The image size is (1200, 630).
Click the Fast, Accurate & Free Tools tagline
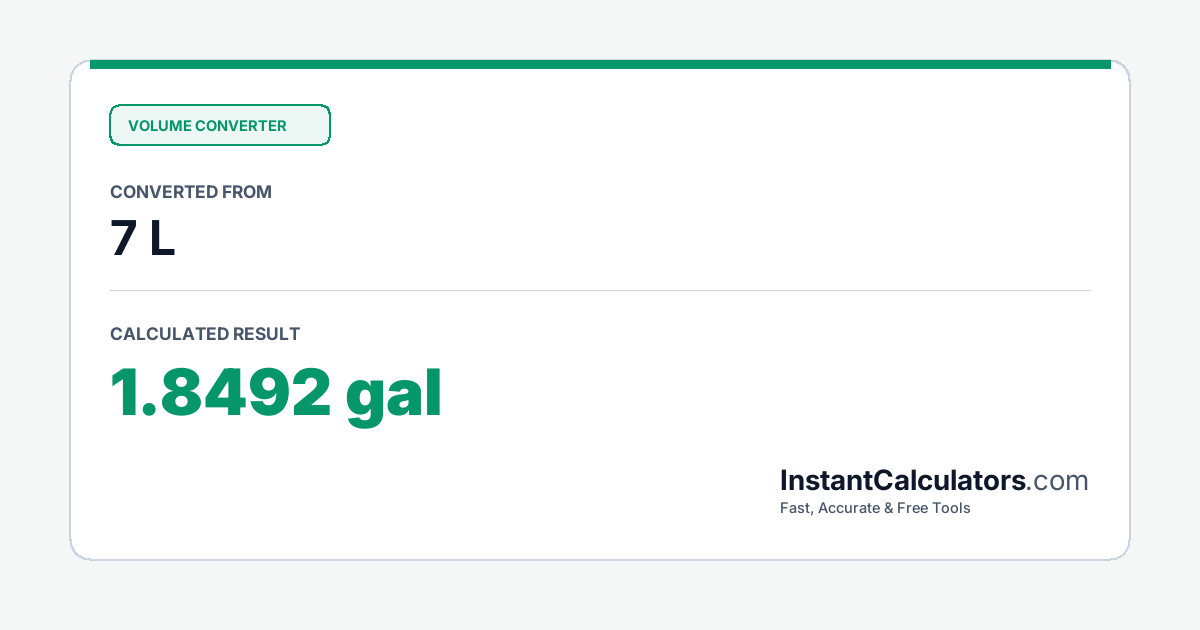(875, 508)
